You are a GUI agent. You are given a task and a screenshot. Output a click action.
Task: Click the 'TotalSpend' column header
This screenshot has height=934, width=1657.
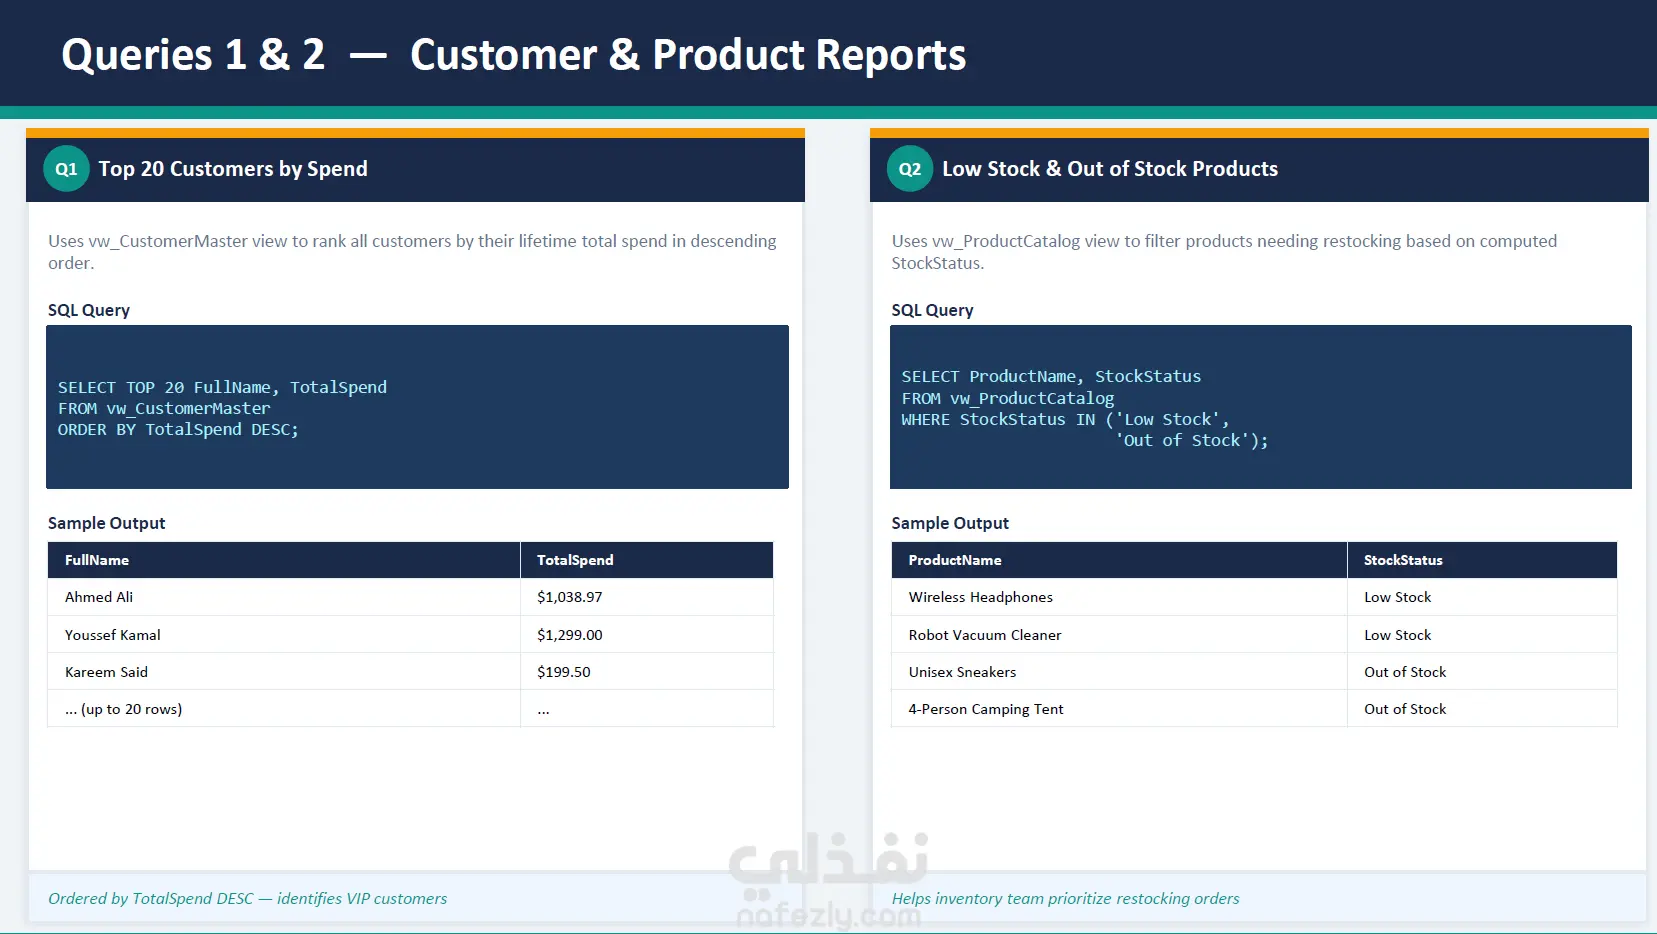(x=647, y=560)
